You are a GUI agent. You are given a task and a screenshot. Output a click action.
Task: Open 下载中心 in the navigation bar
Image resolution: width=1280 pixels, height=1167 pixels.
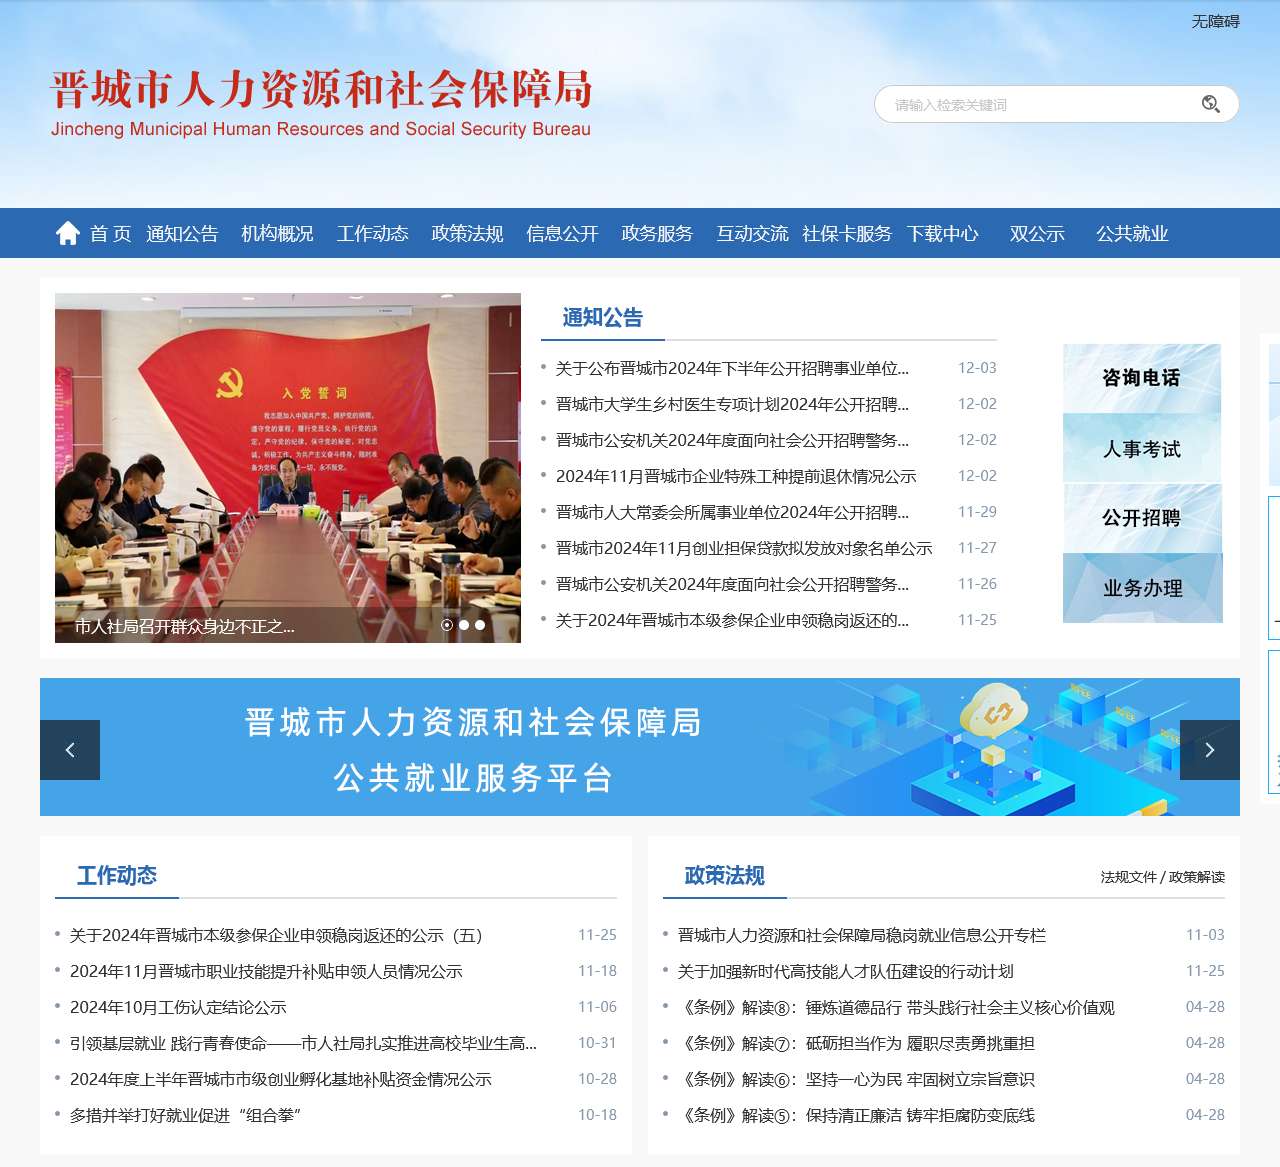(x=942, y=233)
